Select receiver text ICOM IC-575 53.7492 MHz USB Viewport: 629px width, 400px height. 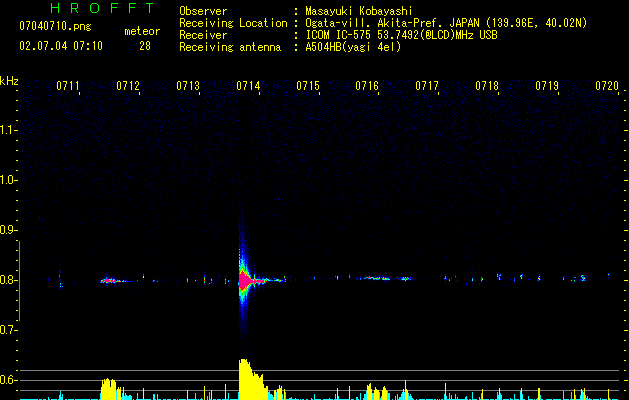click(x=401, y=35)
